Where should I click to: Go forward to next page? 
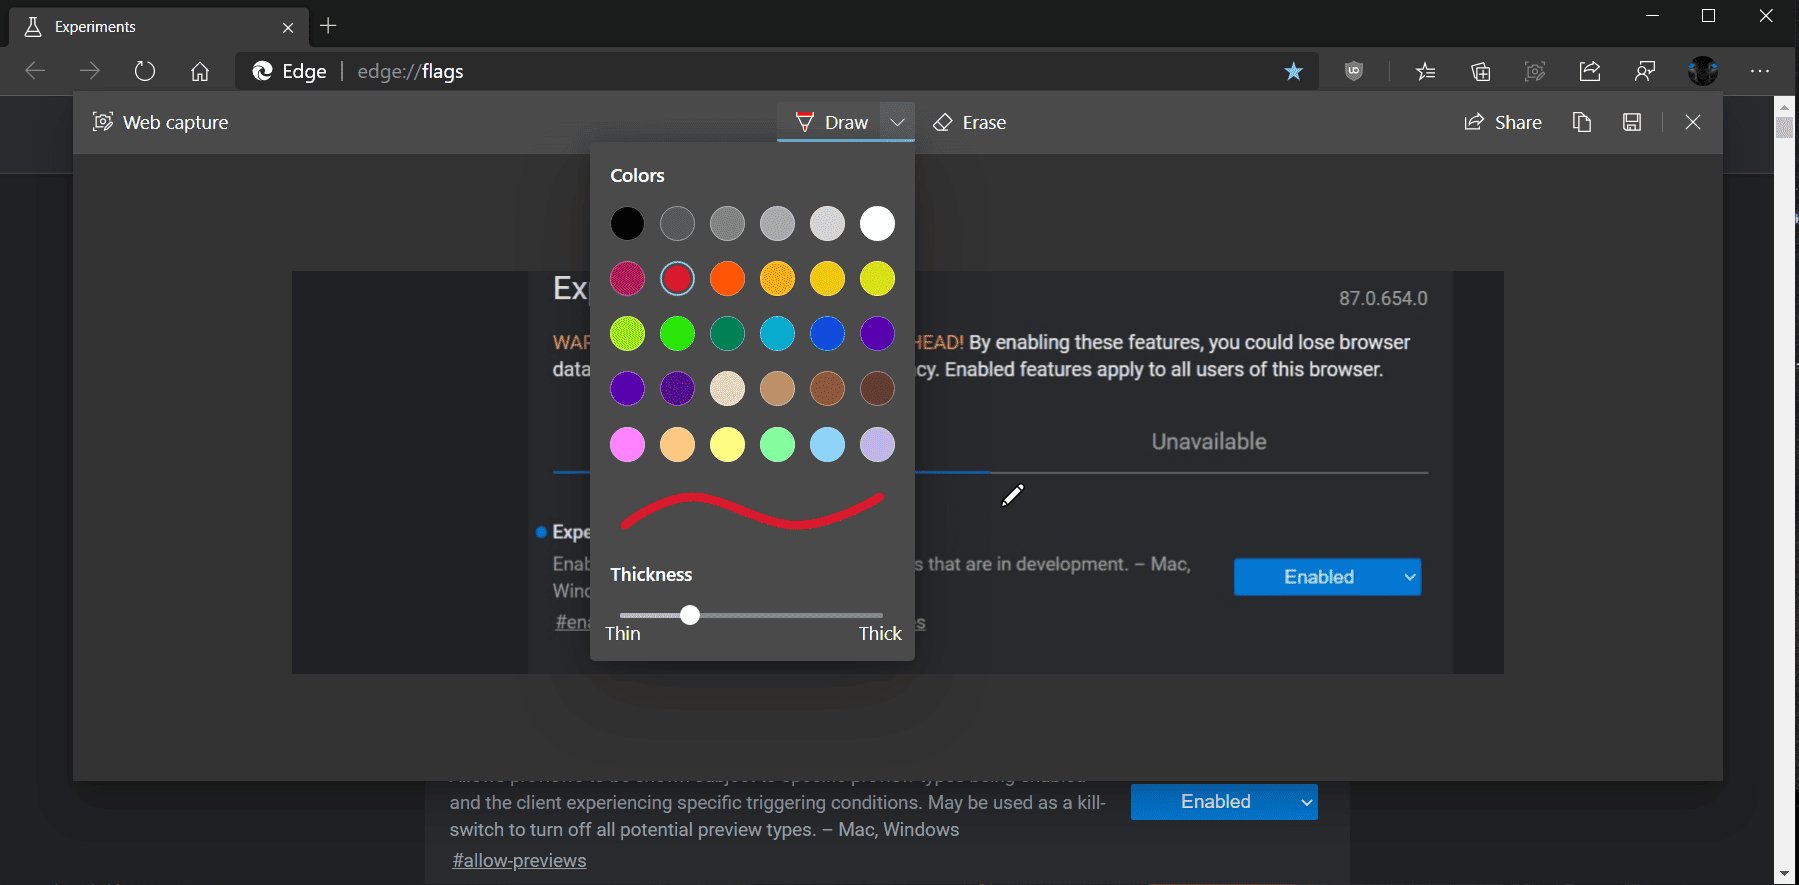point(90,71)
